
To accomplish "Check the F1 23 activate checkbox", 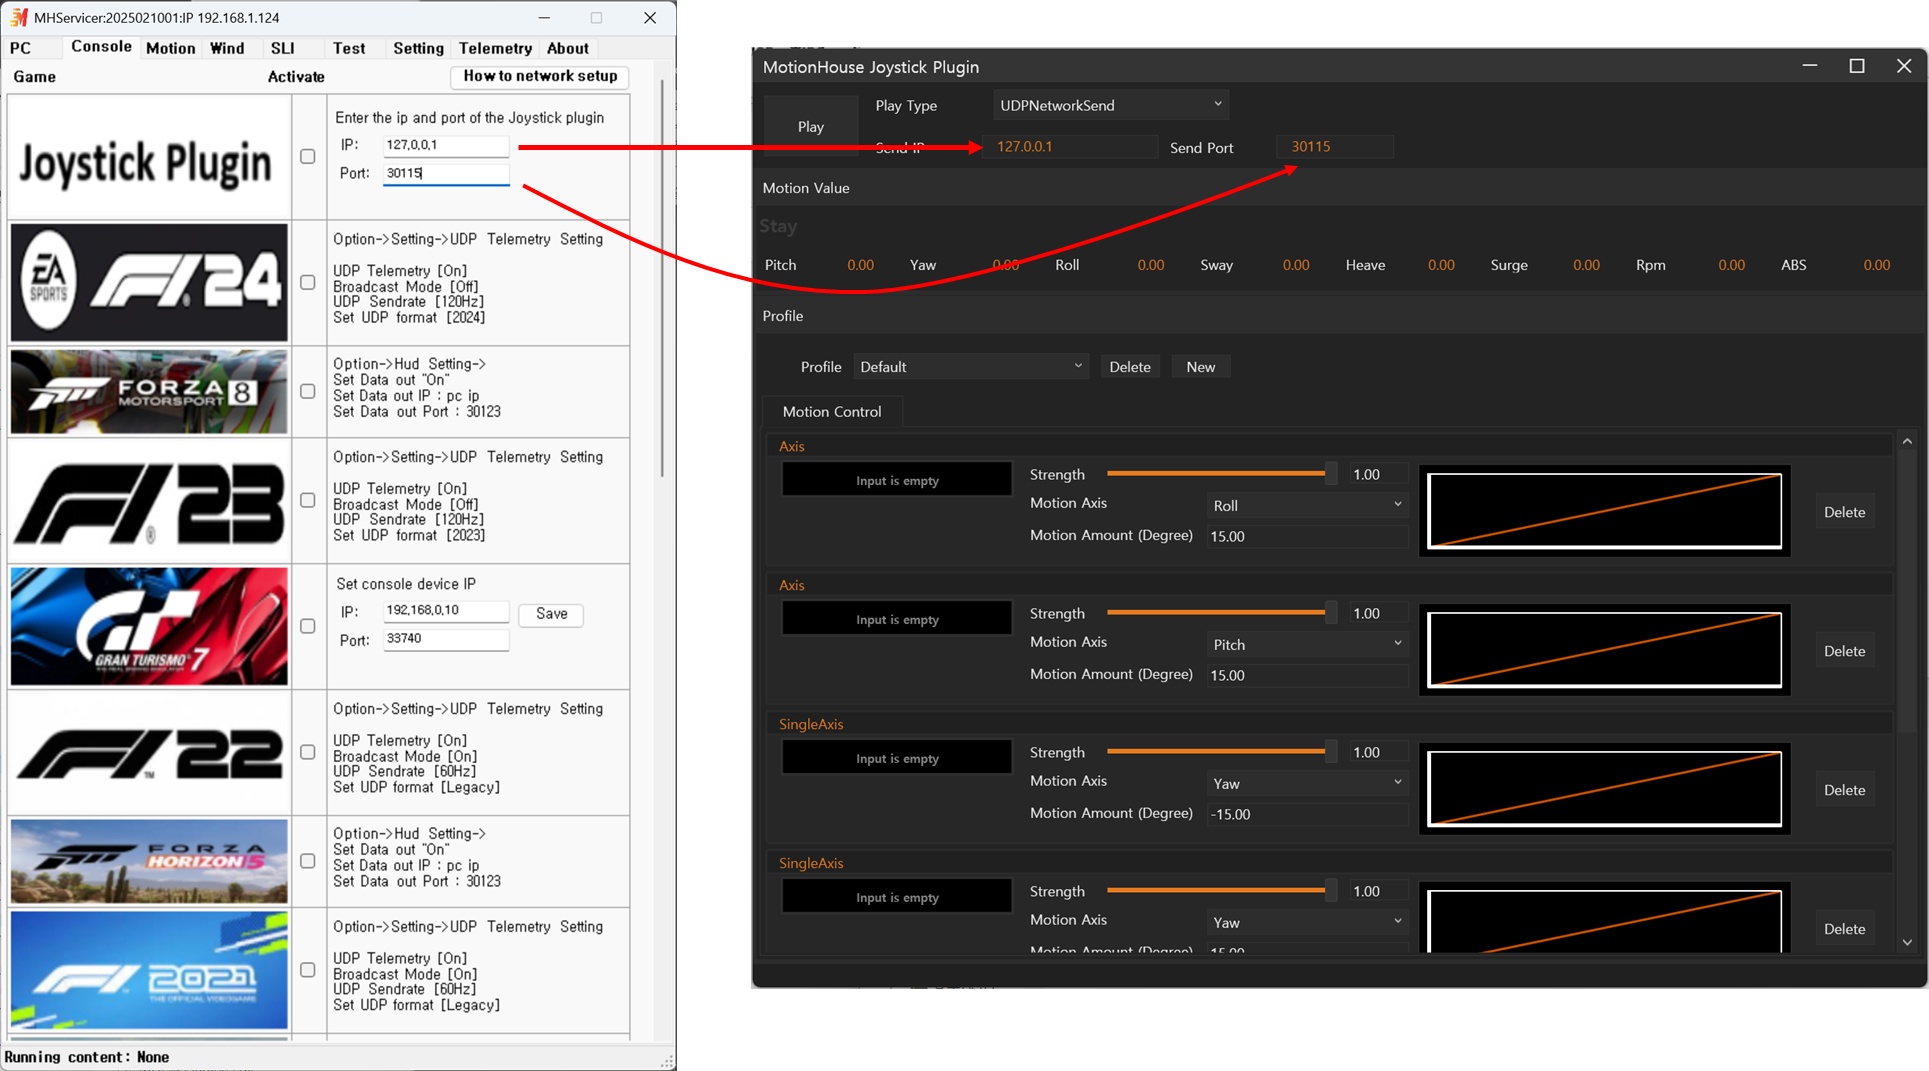I will pyautogui.click(x=308, y=500).
